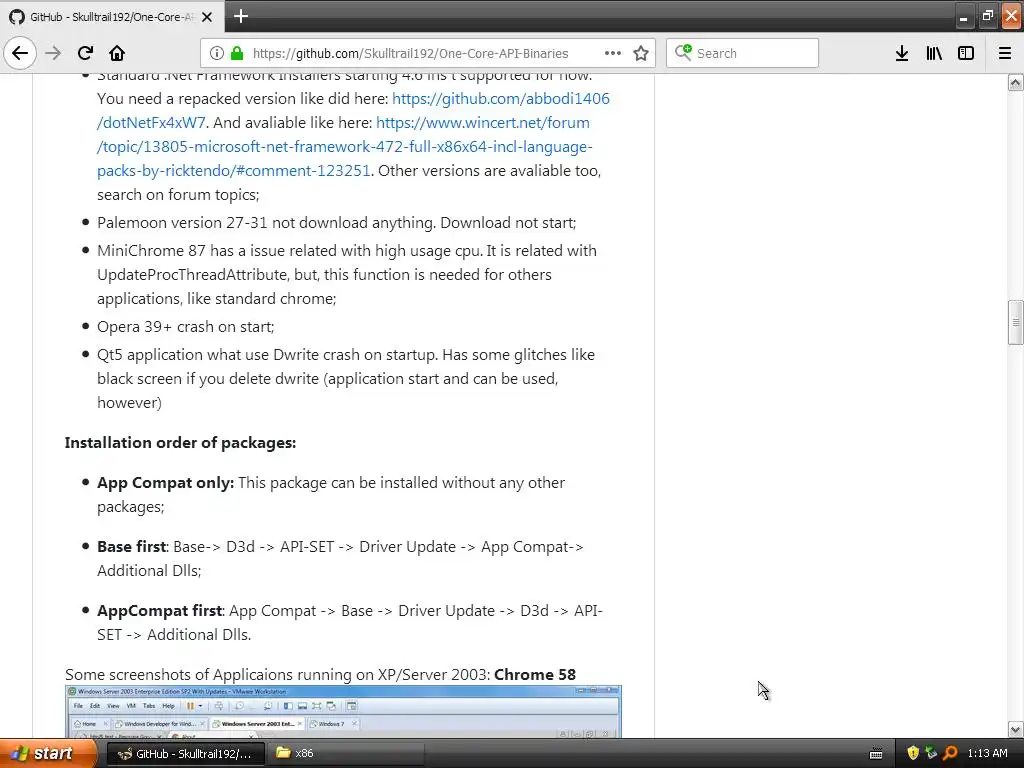Open the Firefox hamburger menu

tap(1005, 53)
